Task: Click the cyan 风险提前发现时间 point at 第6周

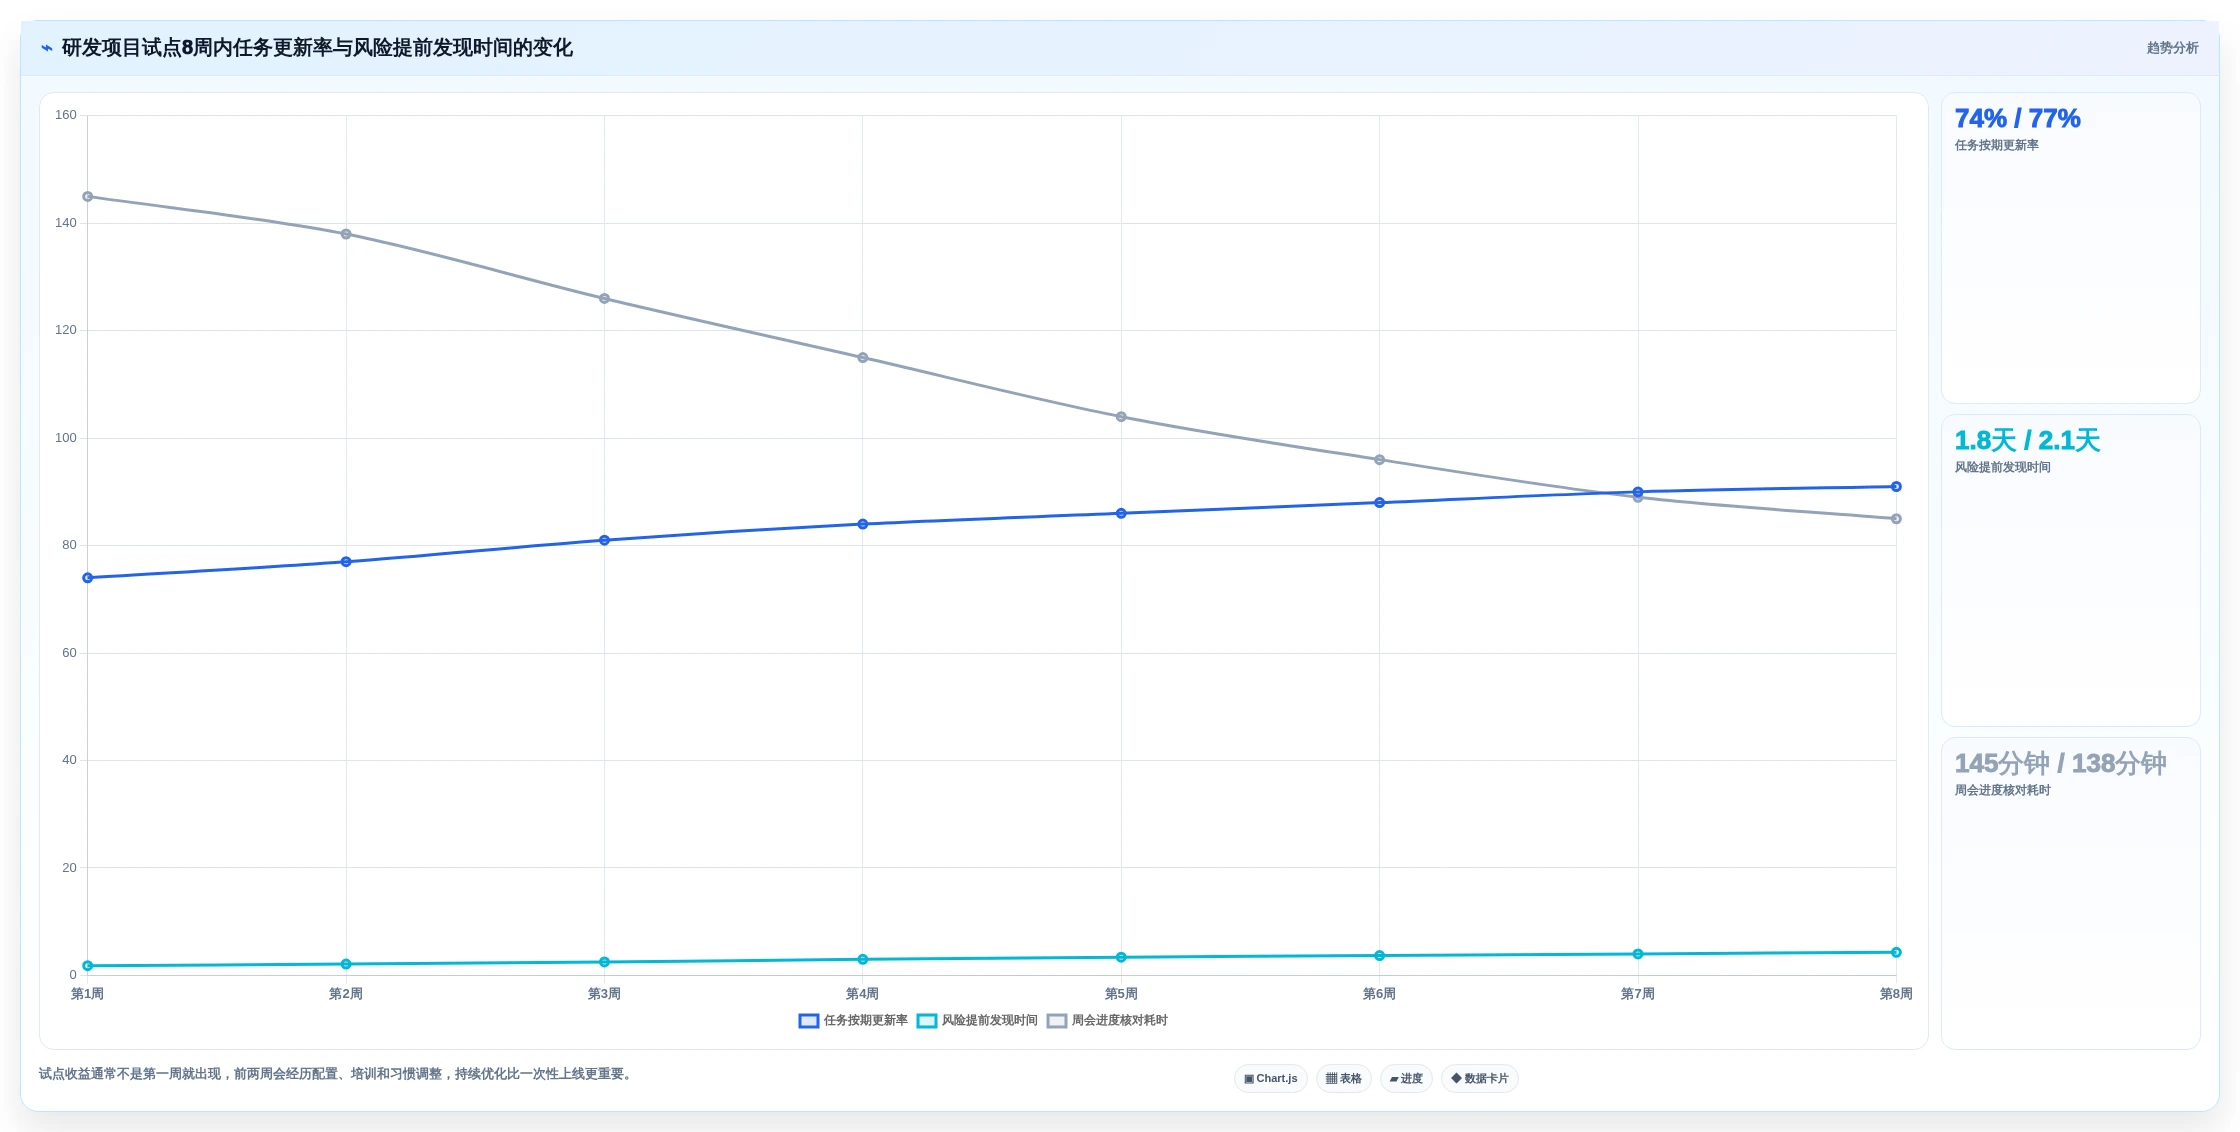Action: (x=1380, y=956)
